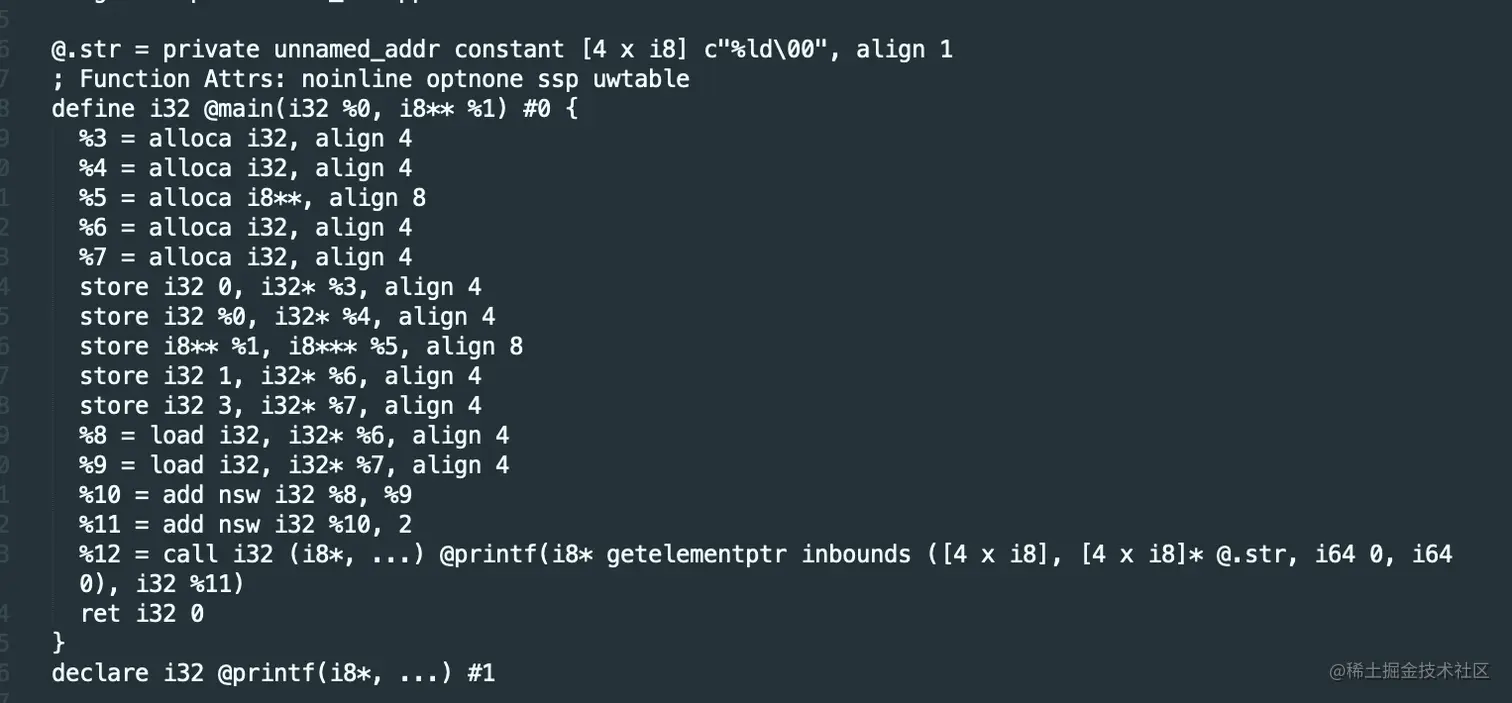
Task: Click 'store i32 1, i32* %6' line
Action: (281, 376)
